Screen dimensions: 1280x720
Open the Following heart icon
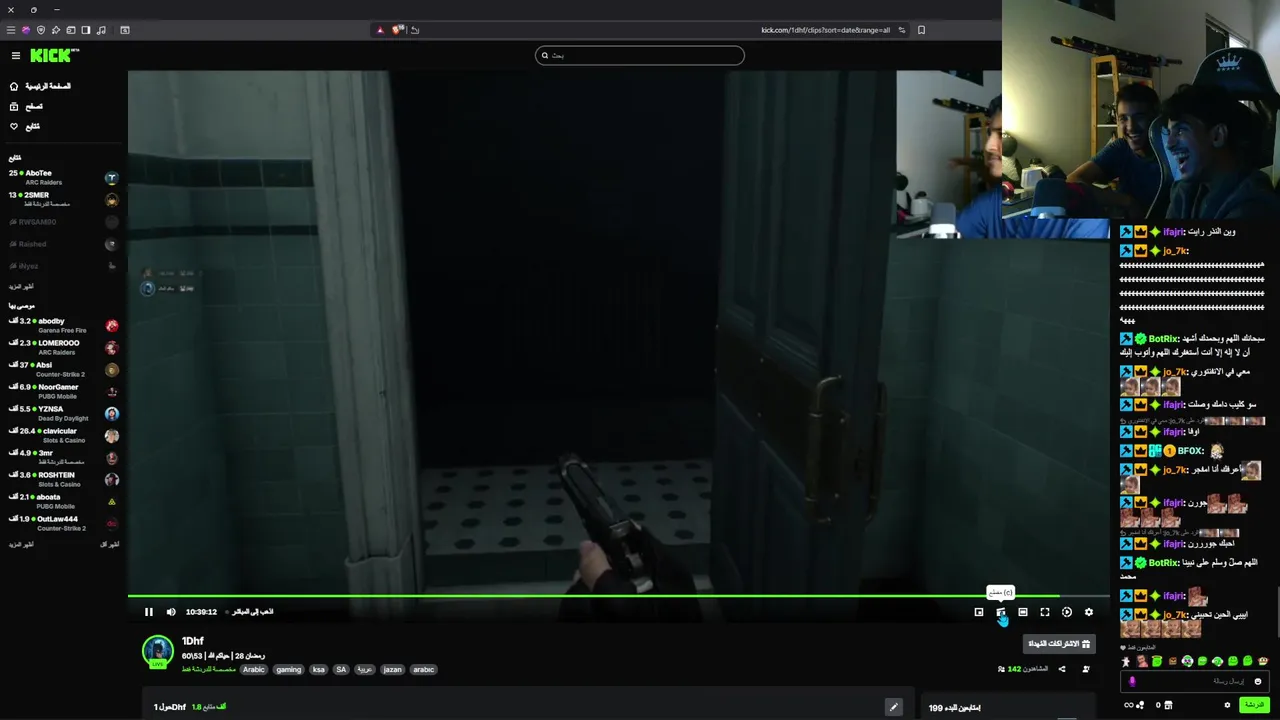pos(14,126)
